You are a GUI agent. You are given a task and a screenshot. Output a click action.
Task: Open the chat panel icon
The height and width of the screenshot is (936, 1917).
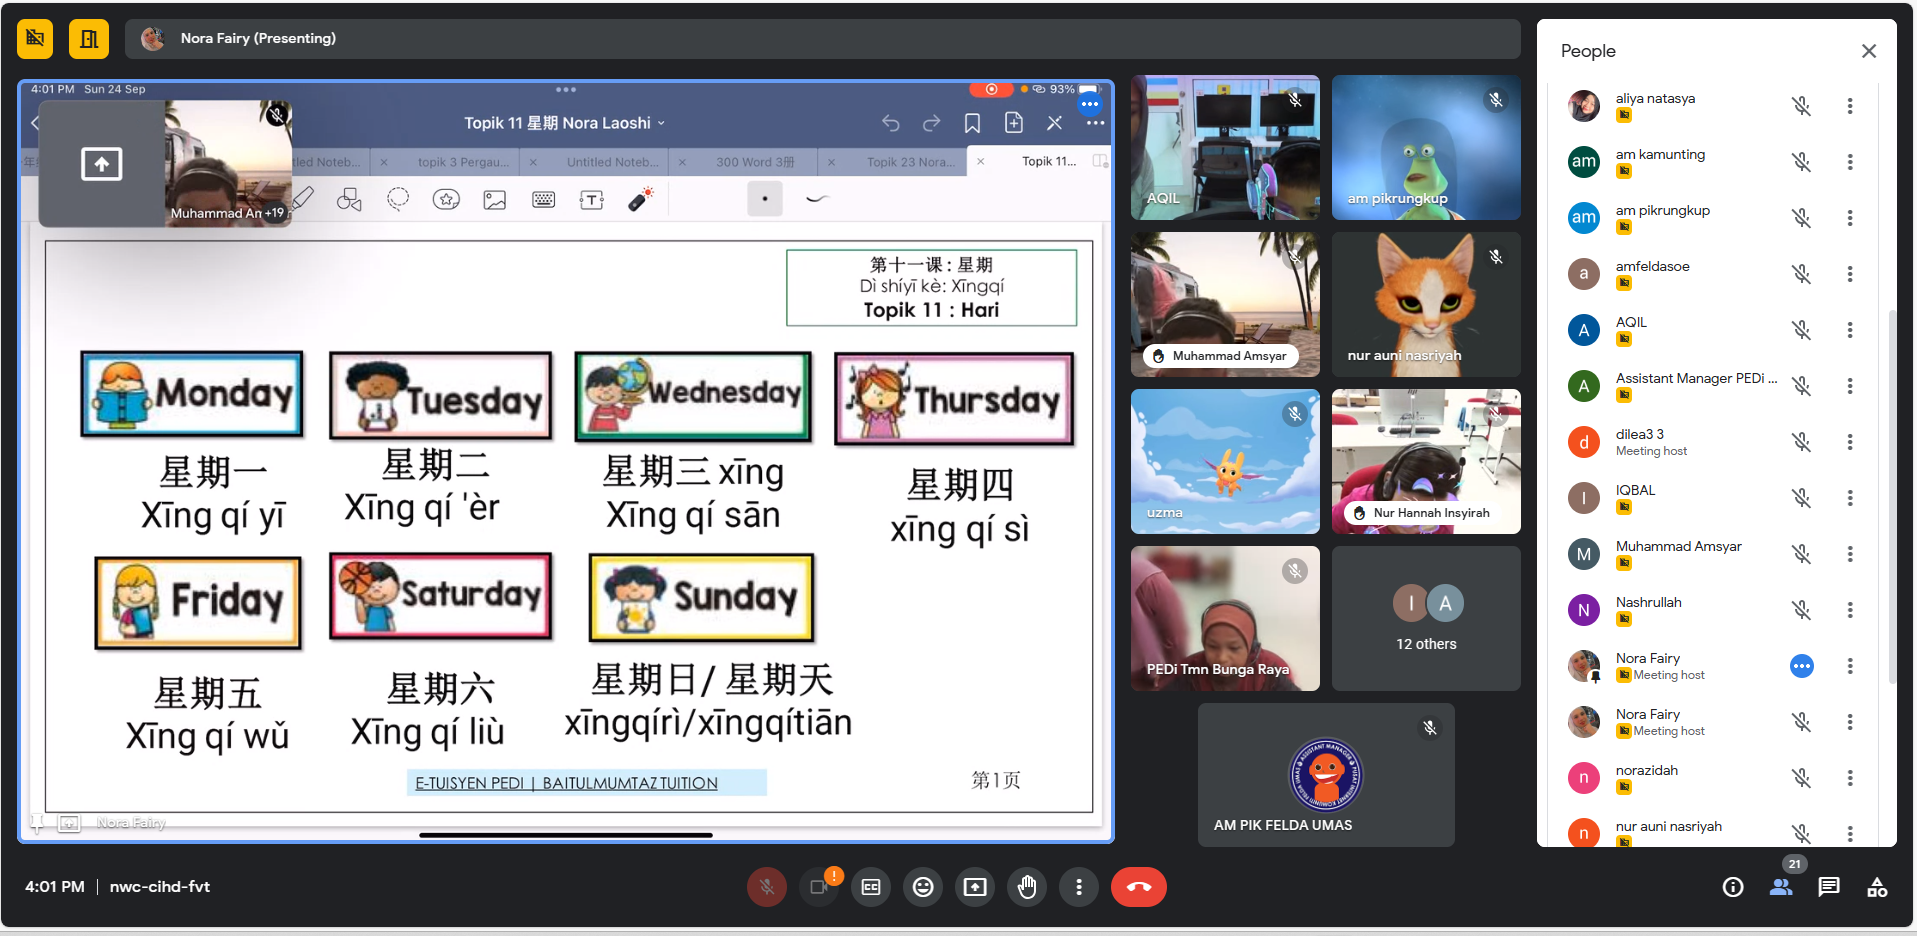coord(1829,887)
